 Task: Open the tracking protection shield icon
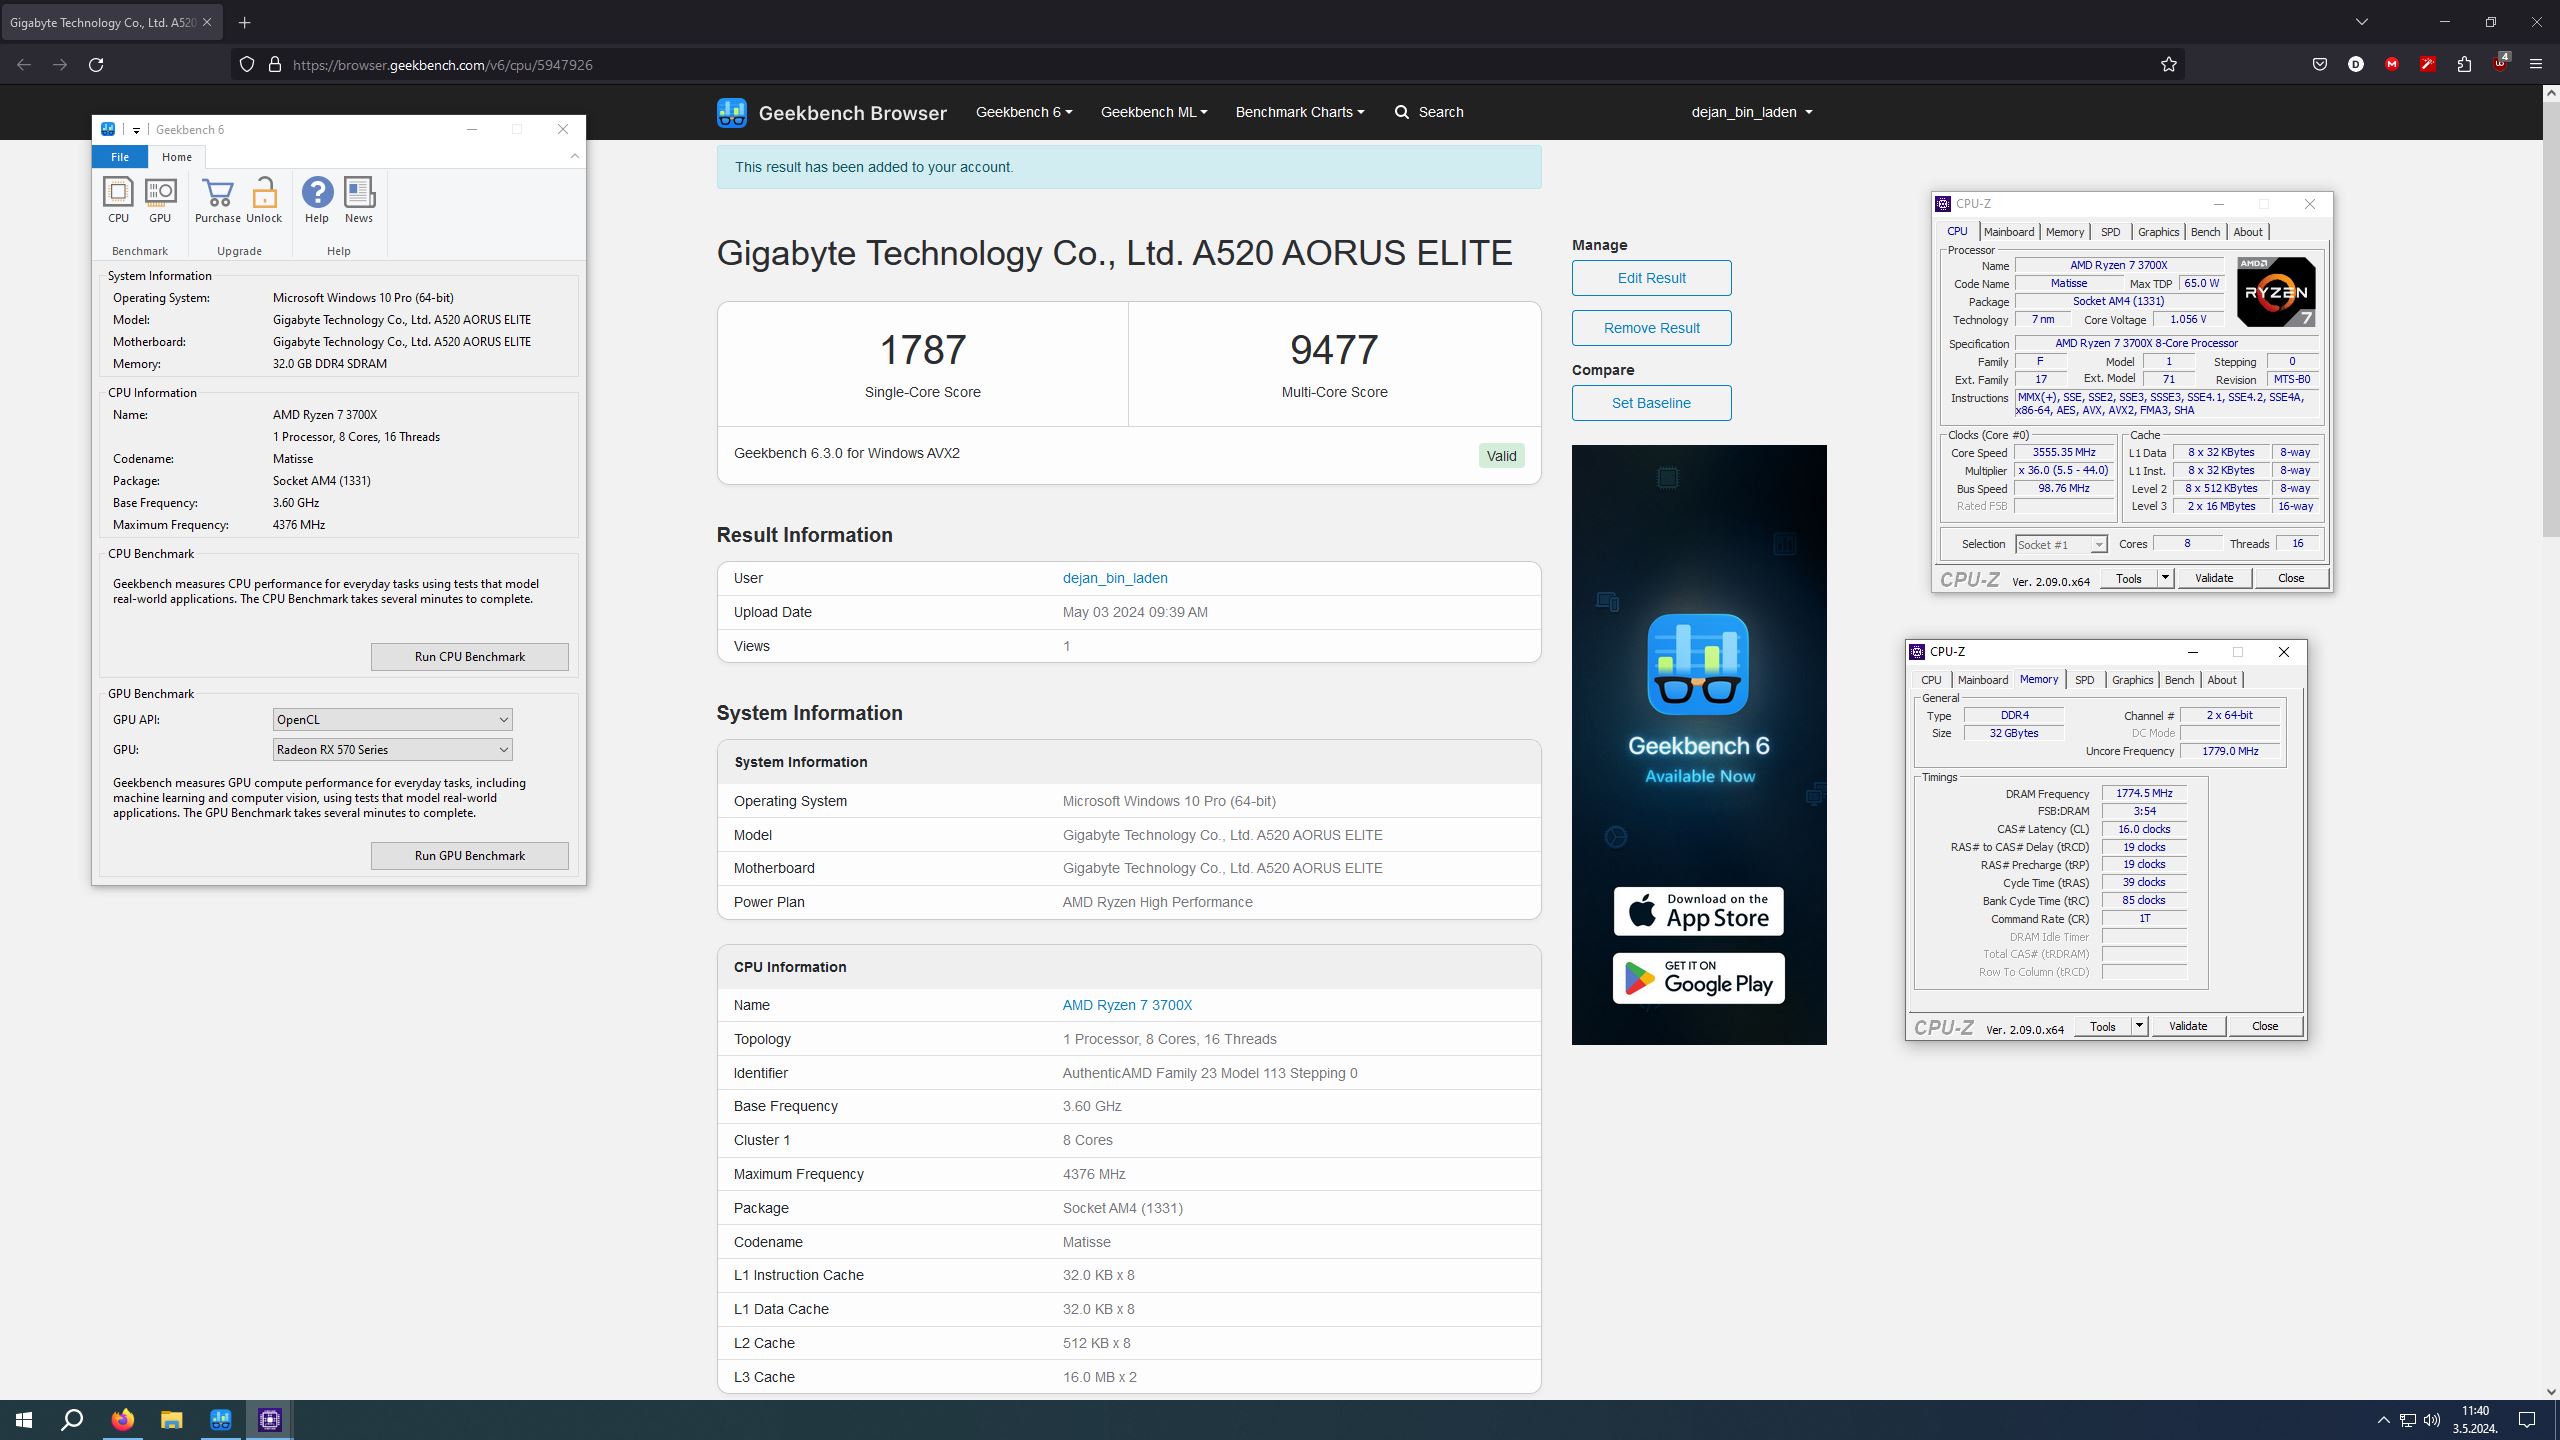[x=246, y=65]
